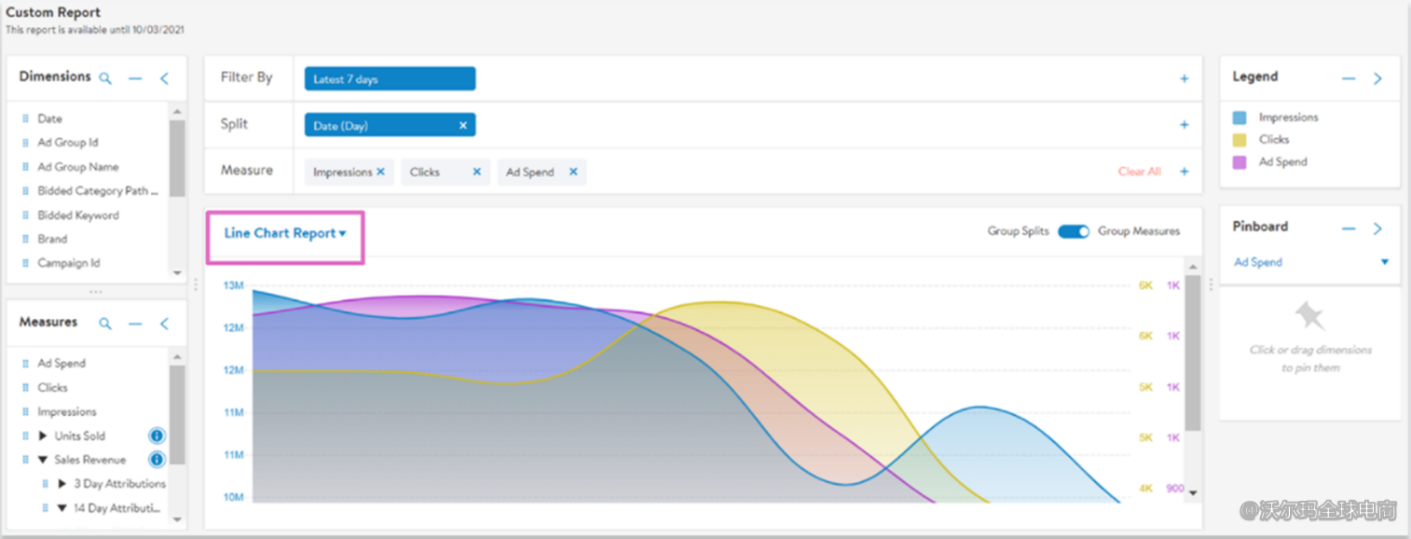This screenshot has width=1411, height=539.
Task: Collapse Dimensions panel using left chevron
Action: coord(164,78)
